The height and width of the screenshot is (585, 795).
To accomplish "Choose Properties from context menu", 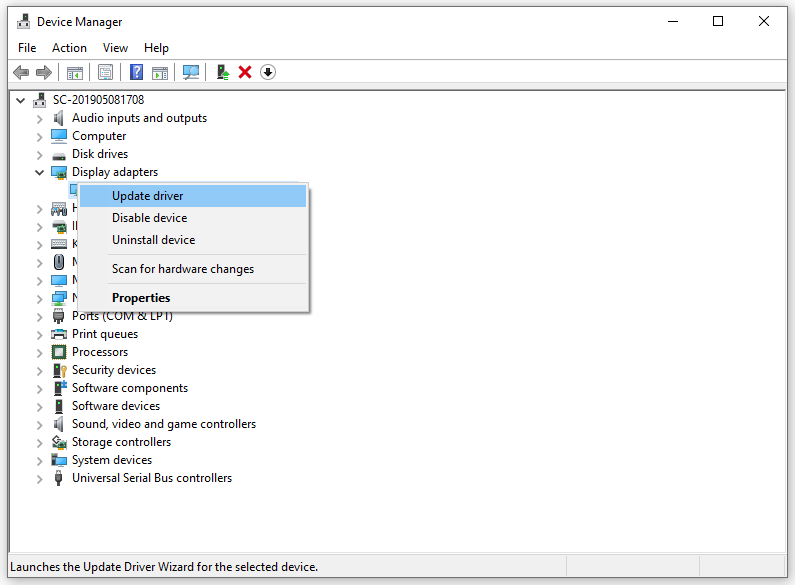I will pyautogui.click(x=193, y=298).
